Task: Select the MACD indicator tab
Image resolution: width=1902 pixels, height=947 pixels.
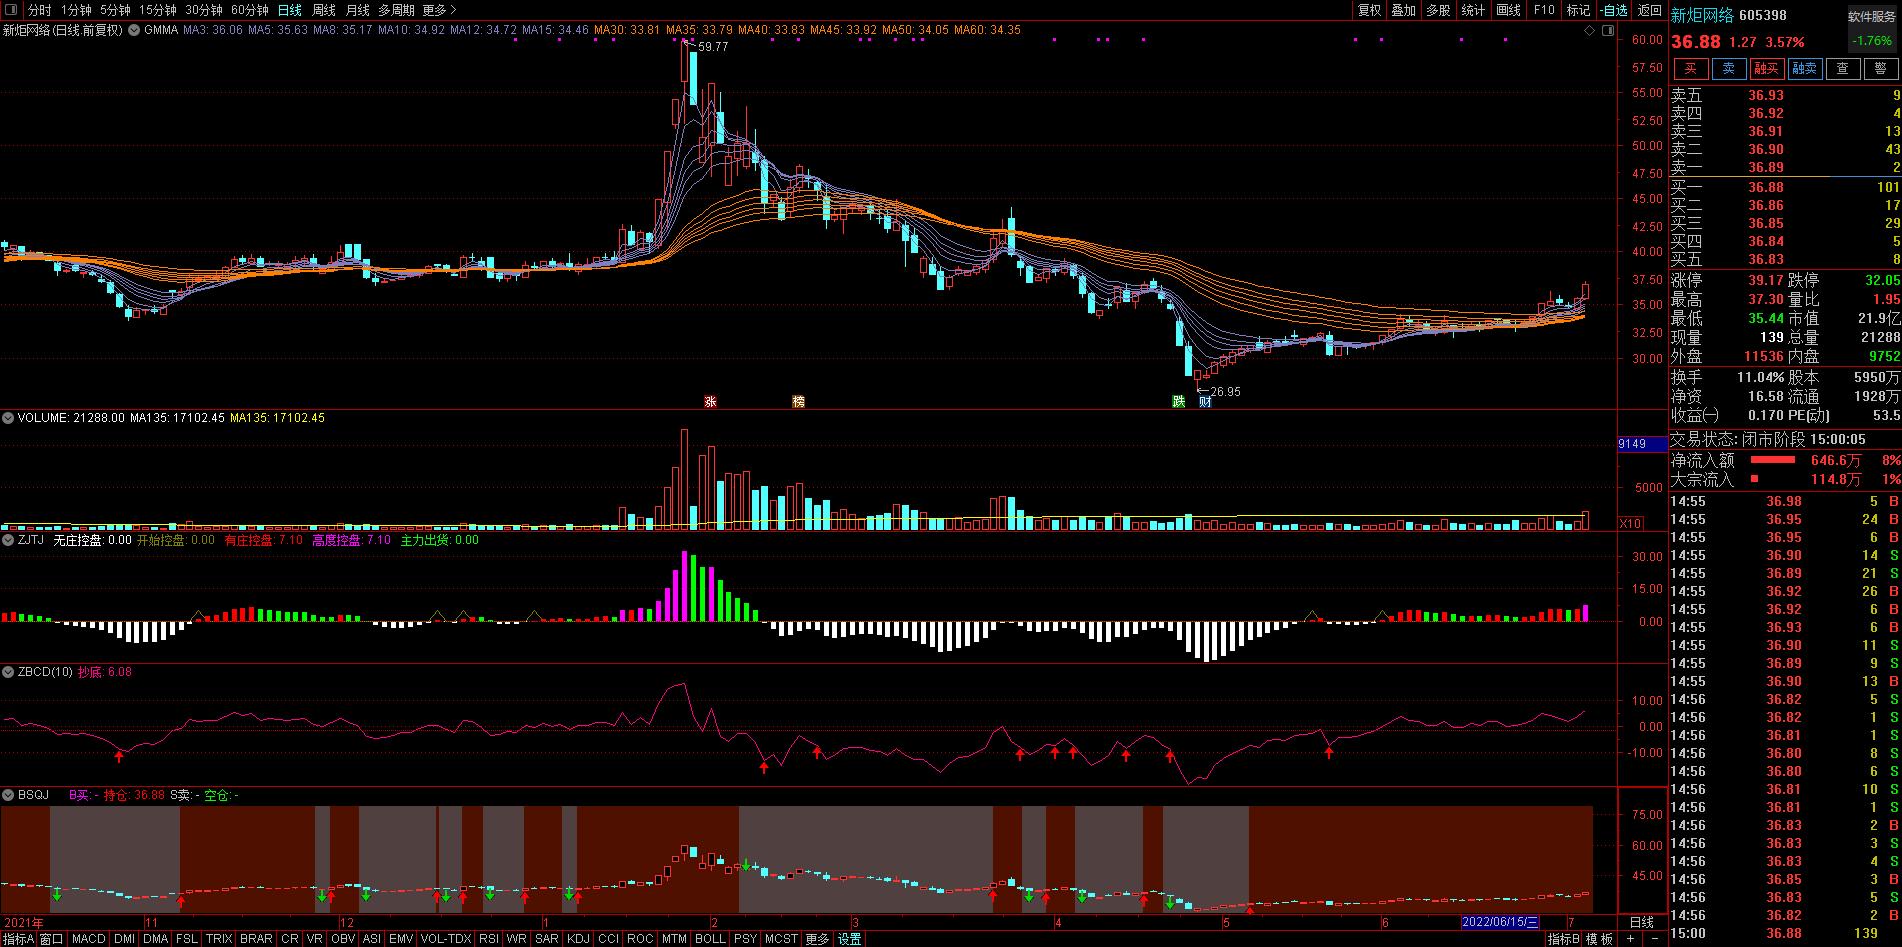Action: (x=88, y=939)
